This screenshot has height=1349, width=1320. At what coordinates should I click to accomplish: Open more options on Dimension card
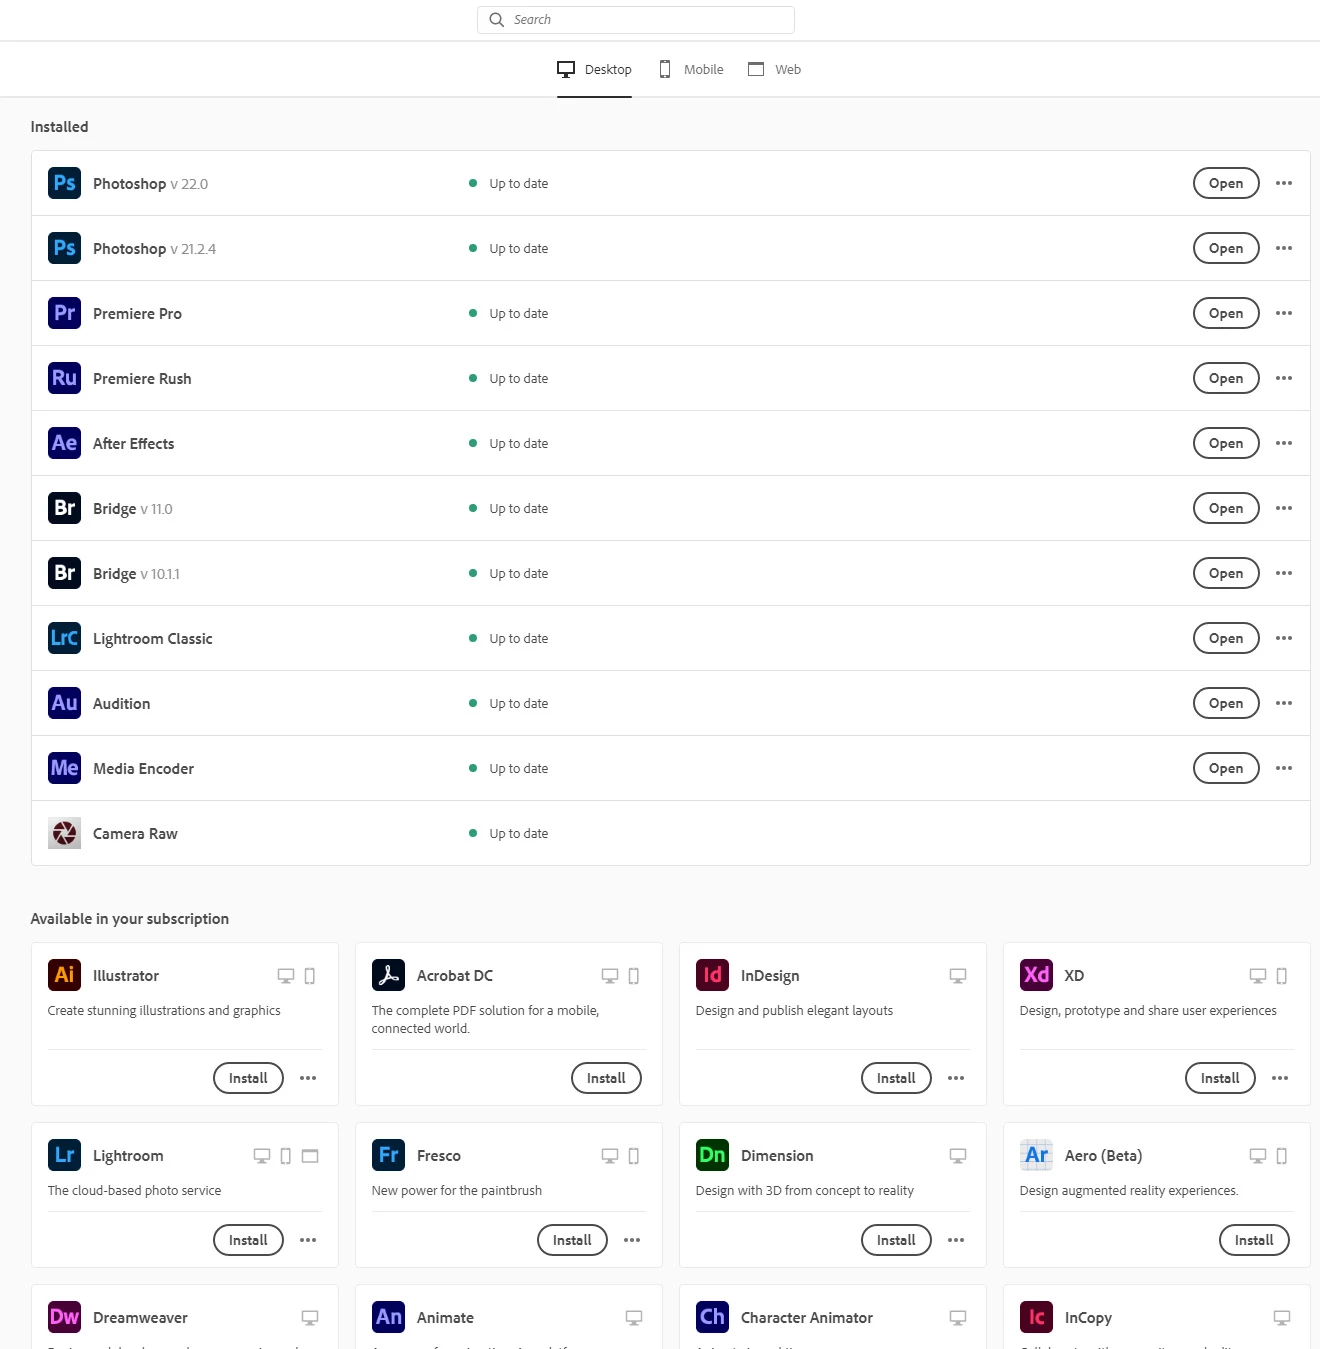pos(956,1240)
